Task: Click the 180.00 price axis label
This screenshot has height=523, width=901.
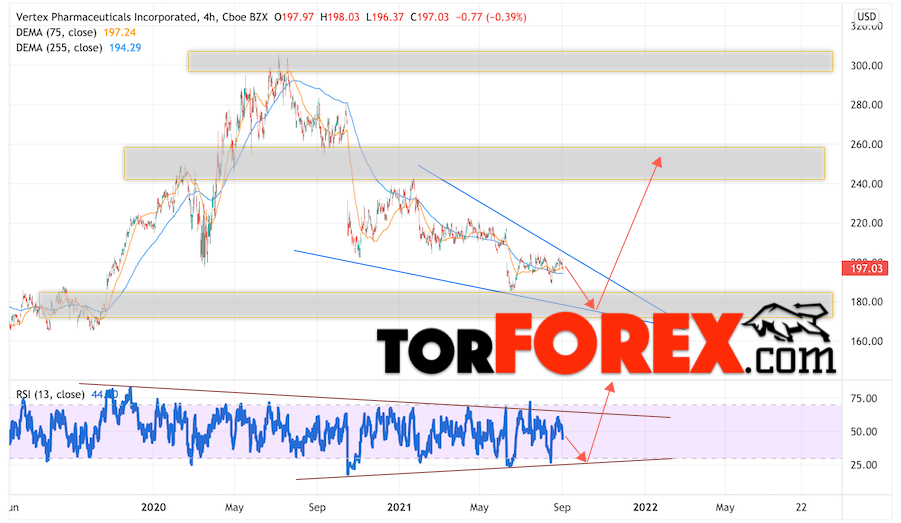Action: [867, 302]
